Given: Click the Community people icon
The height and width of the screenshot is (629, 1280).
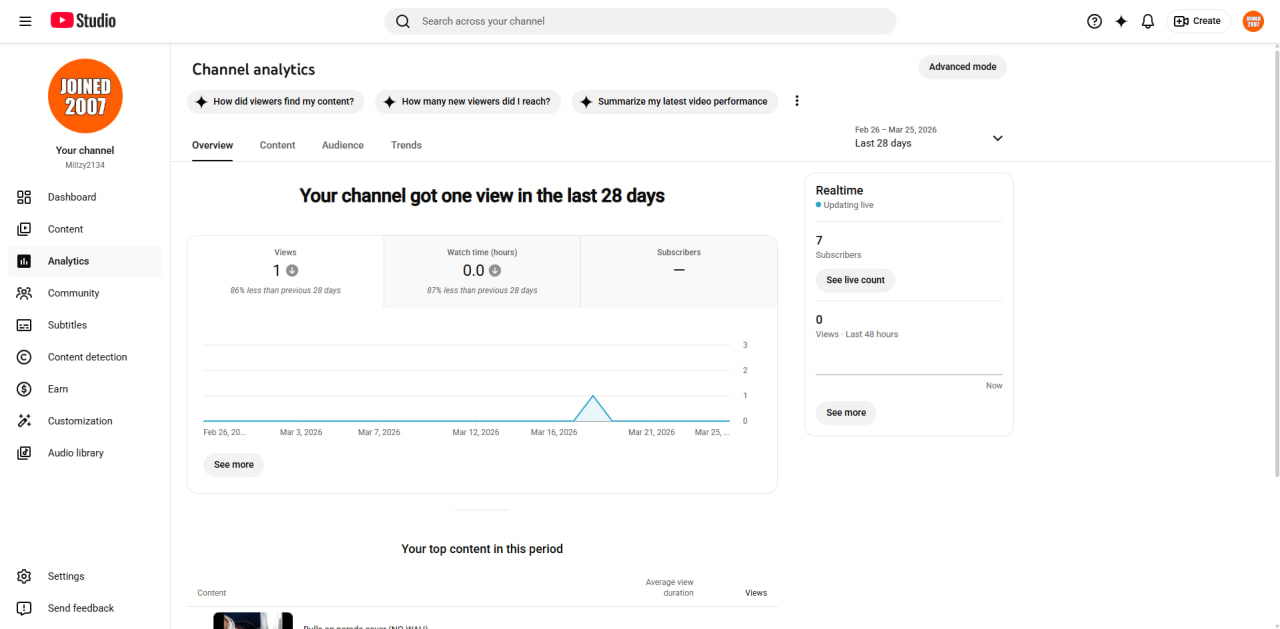Looking at the screenshot, I should tap(24, 293).
